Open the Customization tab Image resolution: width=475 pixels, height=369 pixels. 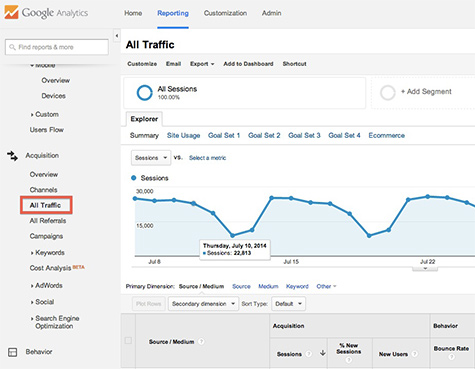(225, 13)
